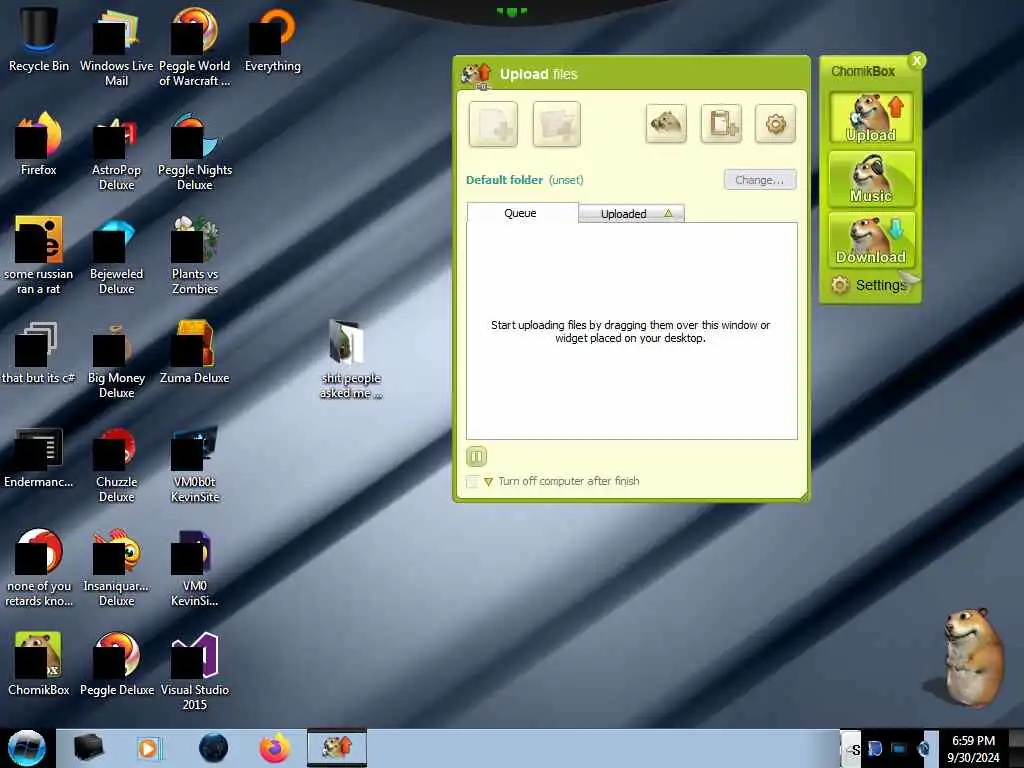Click the ChomikBox taskbar button
Viewport: 1024px width, 768px height.
337,748
